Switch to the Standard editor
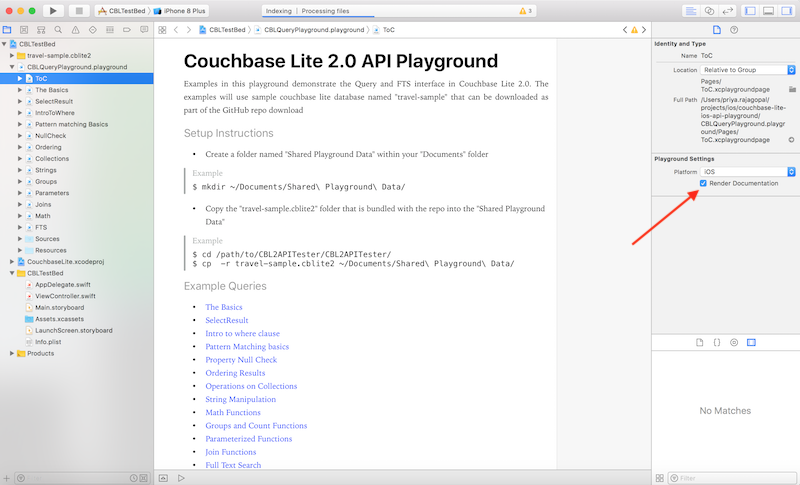The width and height of the screenshot is (800, 485). pyautogui.click(x=691, y=11)
